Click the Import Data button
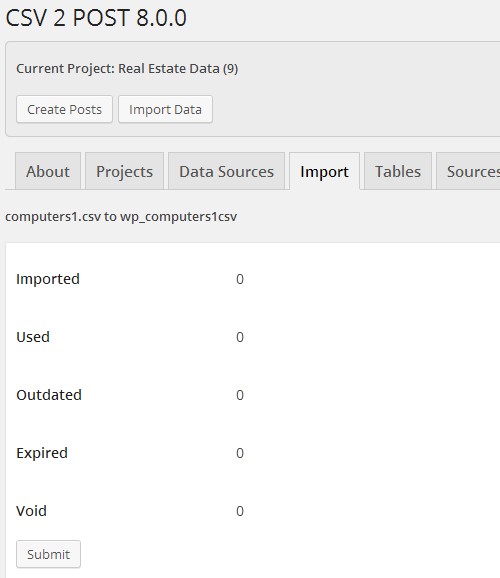Image resolution: width=500 pixels, height=578 pixels. point(165,109)
